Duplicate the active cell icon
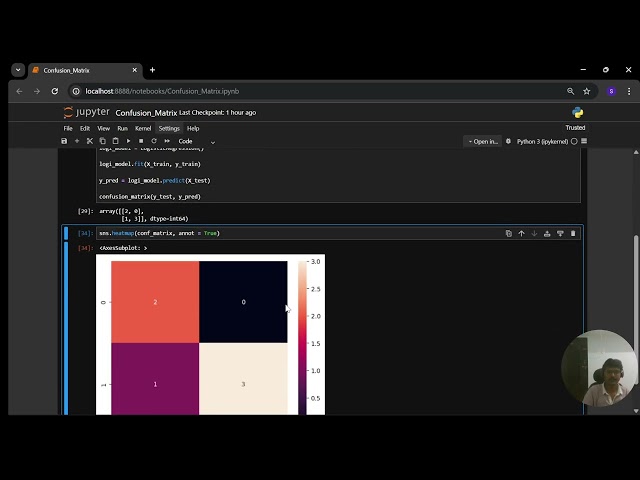The width and height of the screenshot is (640, 480). pyautogui.click(x=509, y=233)
